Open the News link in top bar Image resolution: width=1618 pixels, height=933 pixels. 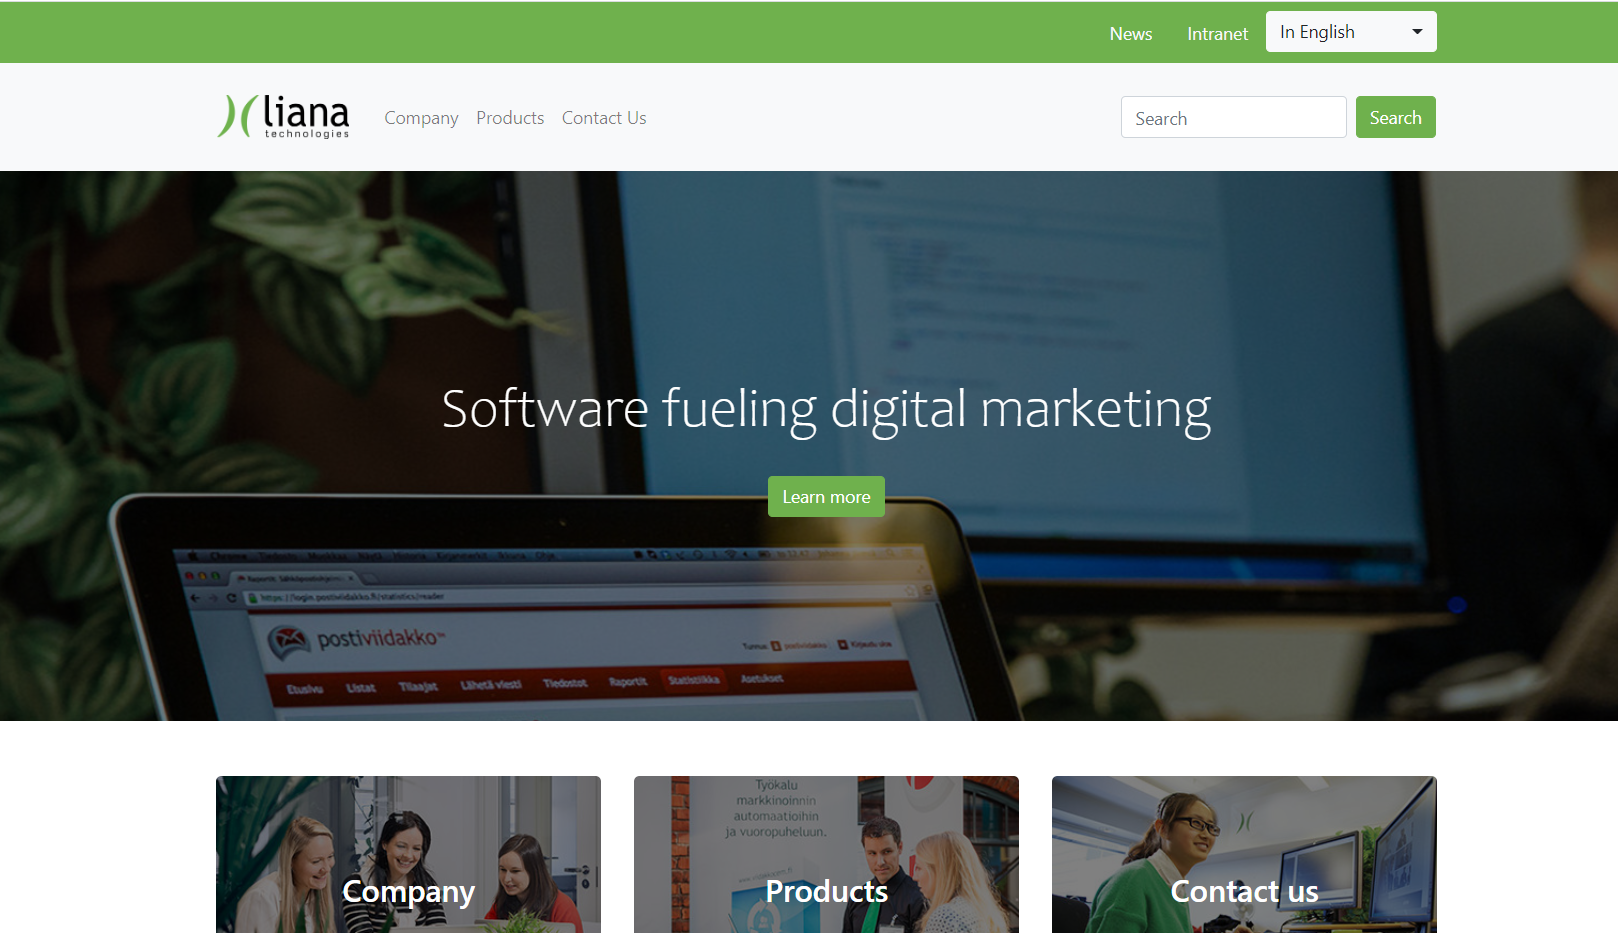tap(1131, 33)
